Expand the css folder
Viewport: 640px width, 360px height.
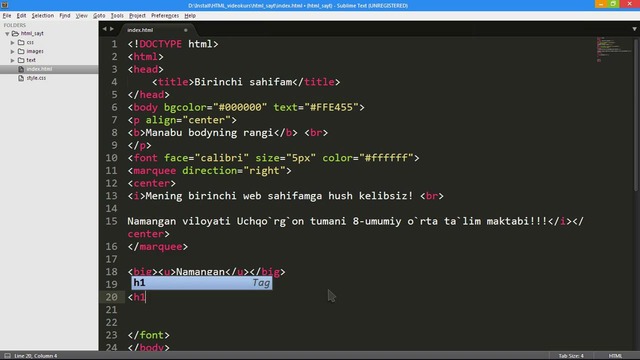(12, 42)
